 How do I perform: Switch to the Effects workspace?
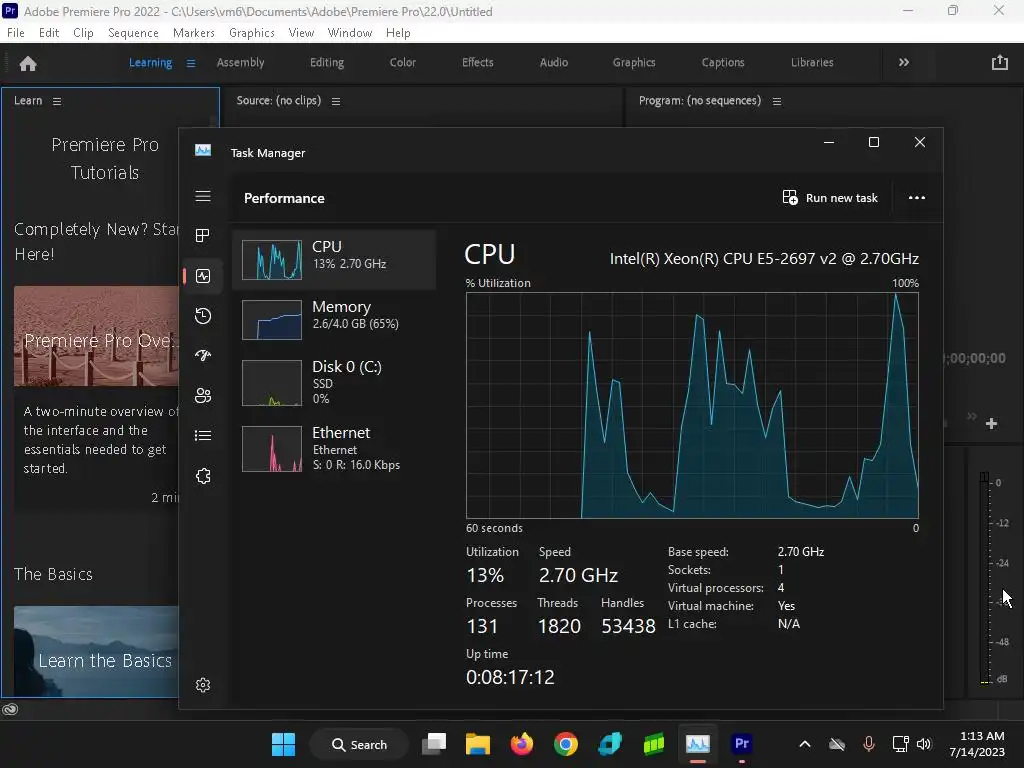(x=477, y=63)
